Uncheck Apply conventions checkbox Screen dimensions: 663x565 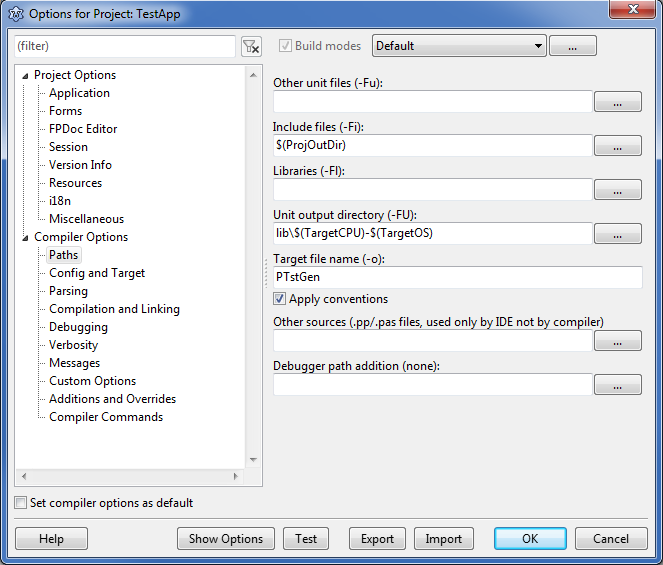(279, 299)
